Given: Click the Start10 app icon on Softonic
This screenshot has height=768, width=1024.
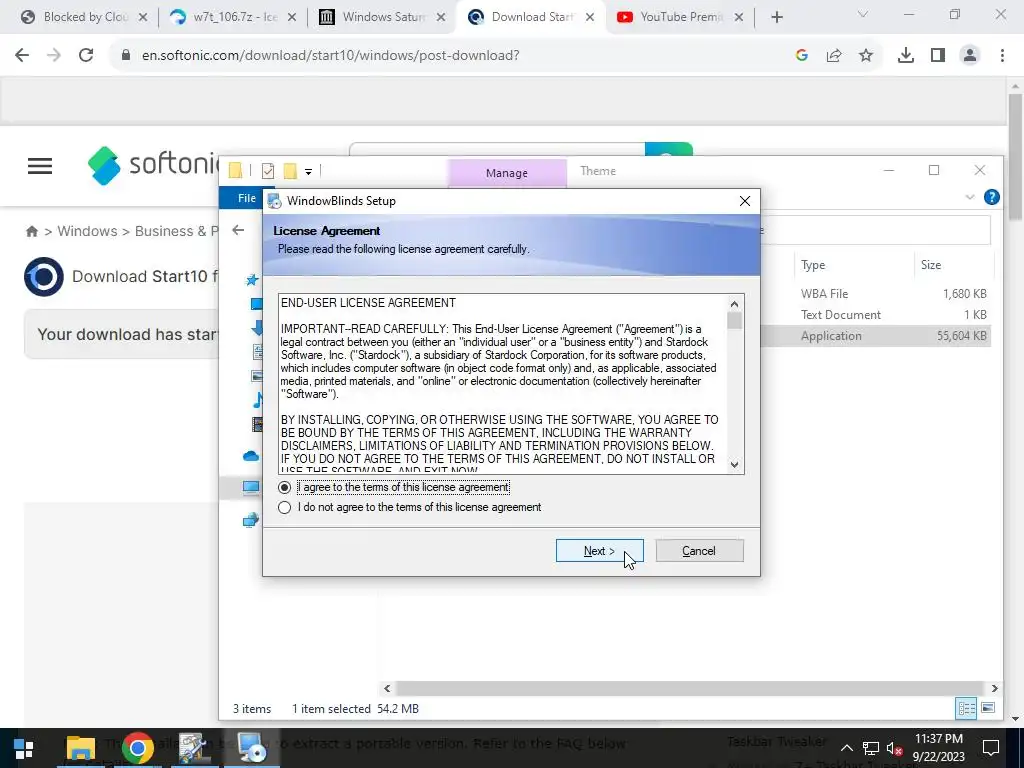Looking at the screenshot, I should click(44, 277).
